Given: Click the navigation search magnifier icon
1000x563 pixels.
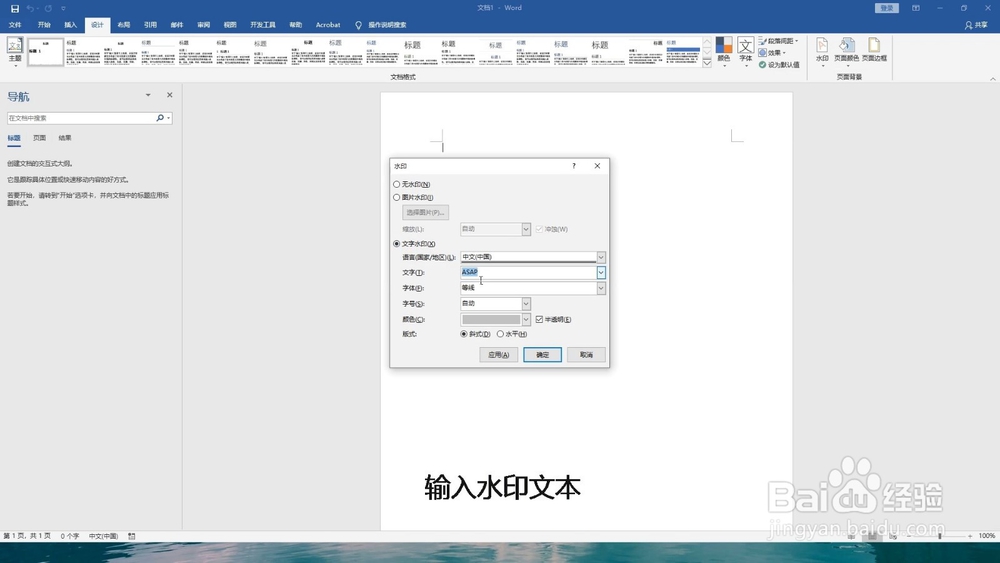Looking at the screenshot, I should click(160, 118).
